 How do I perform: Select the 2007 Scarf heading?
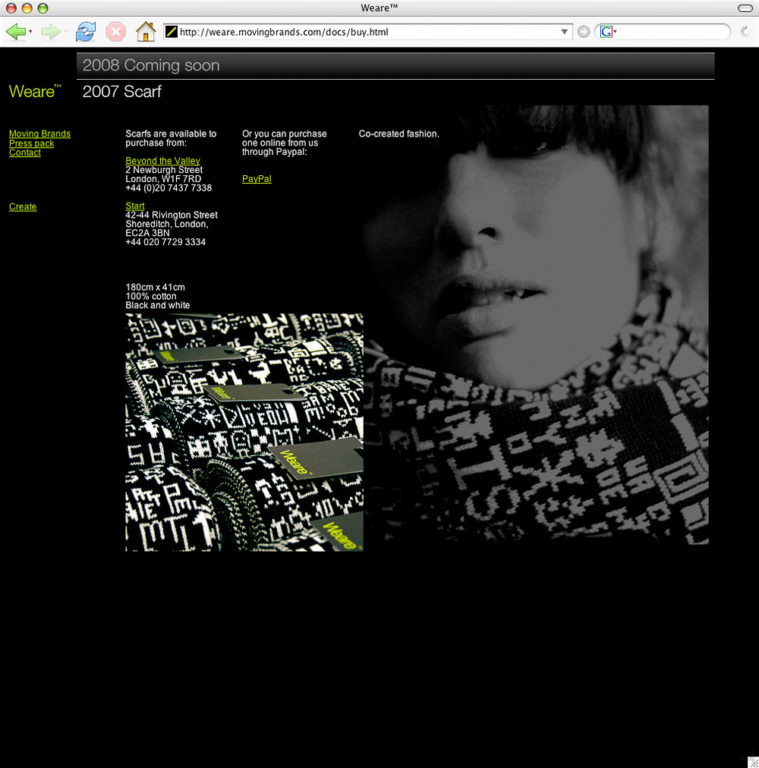point(122,92)
